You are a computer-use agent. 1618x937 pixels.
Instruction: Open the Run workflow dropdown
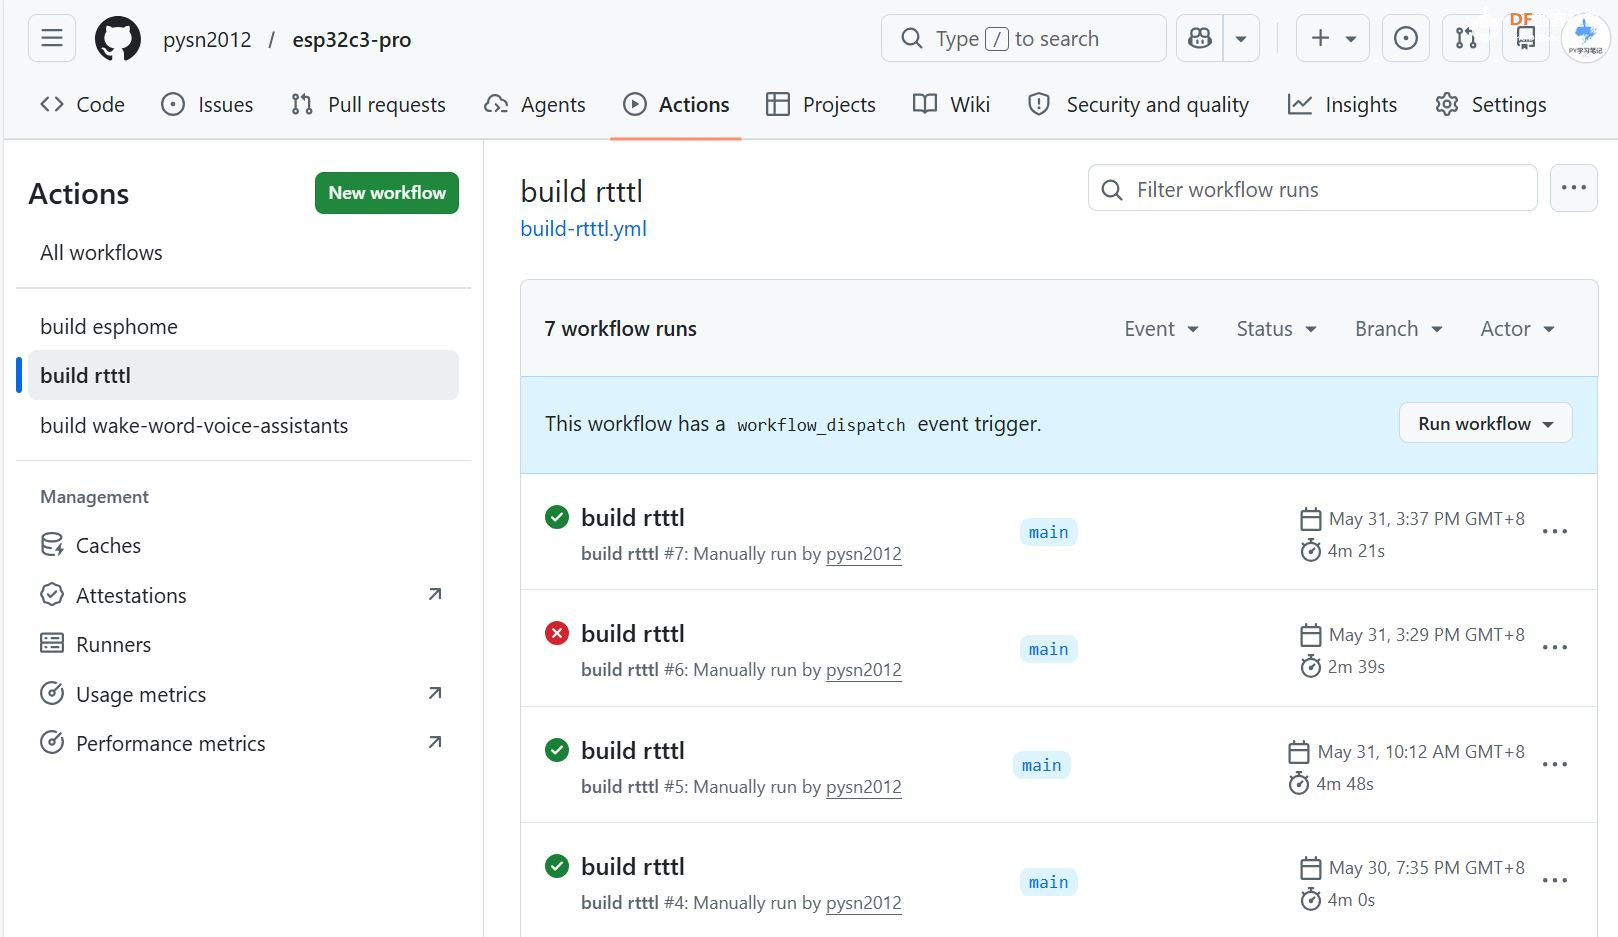[x=1485, y=423]
